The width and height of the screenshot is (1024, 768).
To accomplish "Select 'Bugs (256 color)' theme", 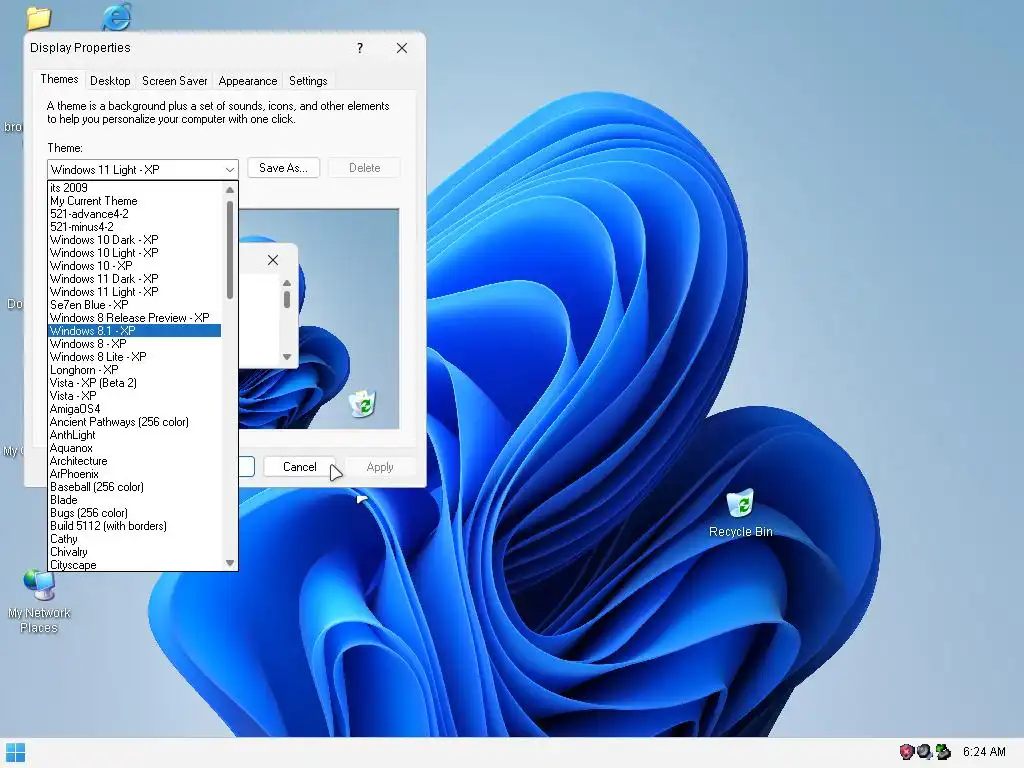I will (135, 513).
